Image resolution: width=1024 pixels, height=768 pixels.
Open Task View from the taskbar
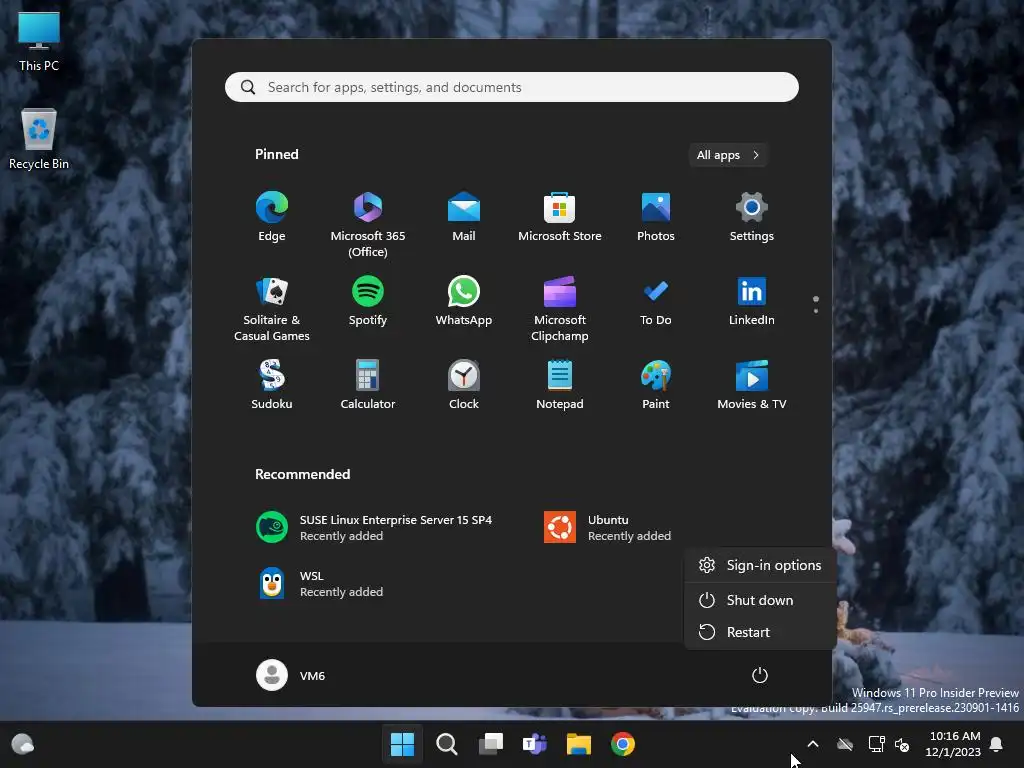pos(491,744)
